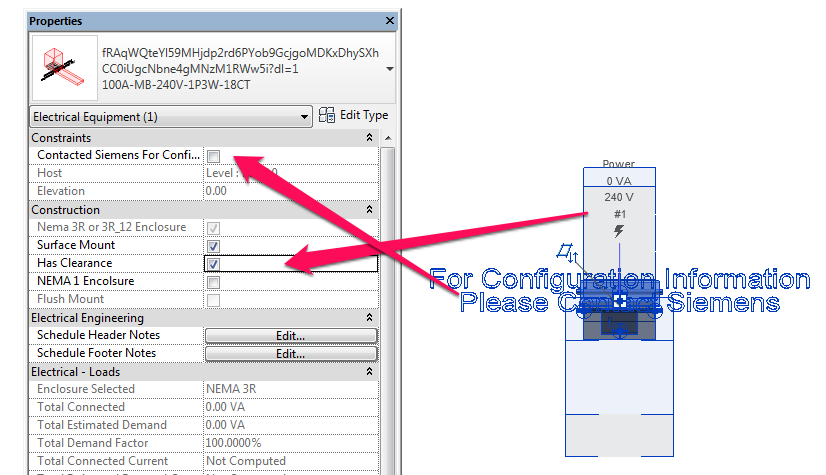
Task: Open the Electrical Equipment (1) filter dropdown
Action: (x=171, y=116)
